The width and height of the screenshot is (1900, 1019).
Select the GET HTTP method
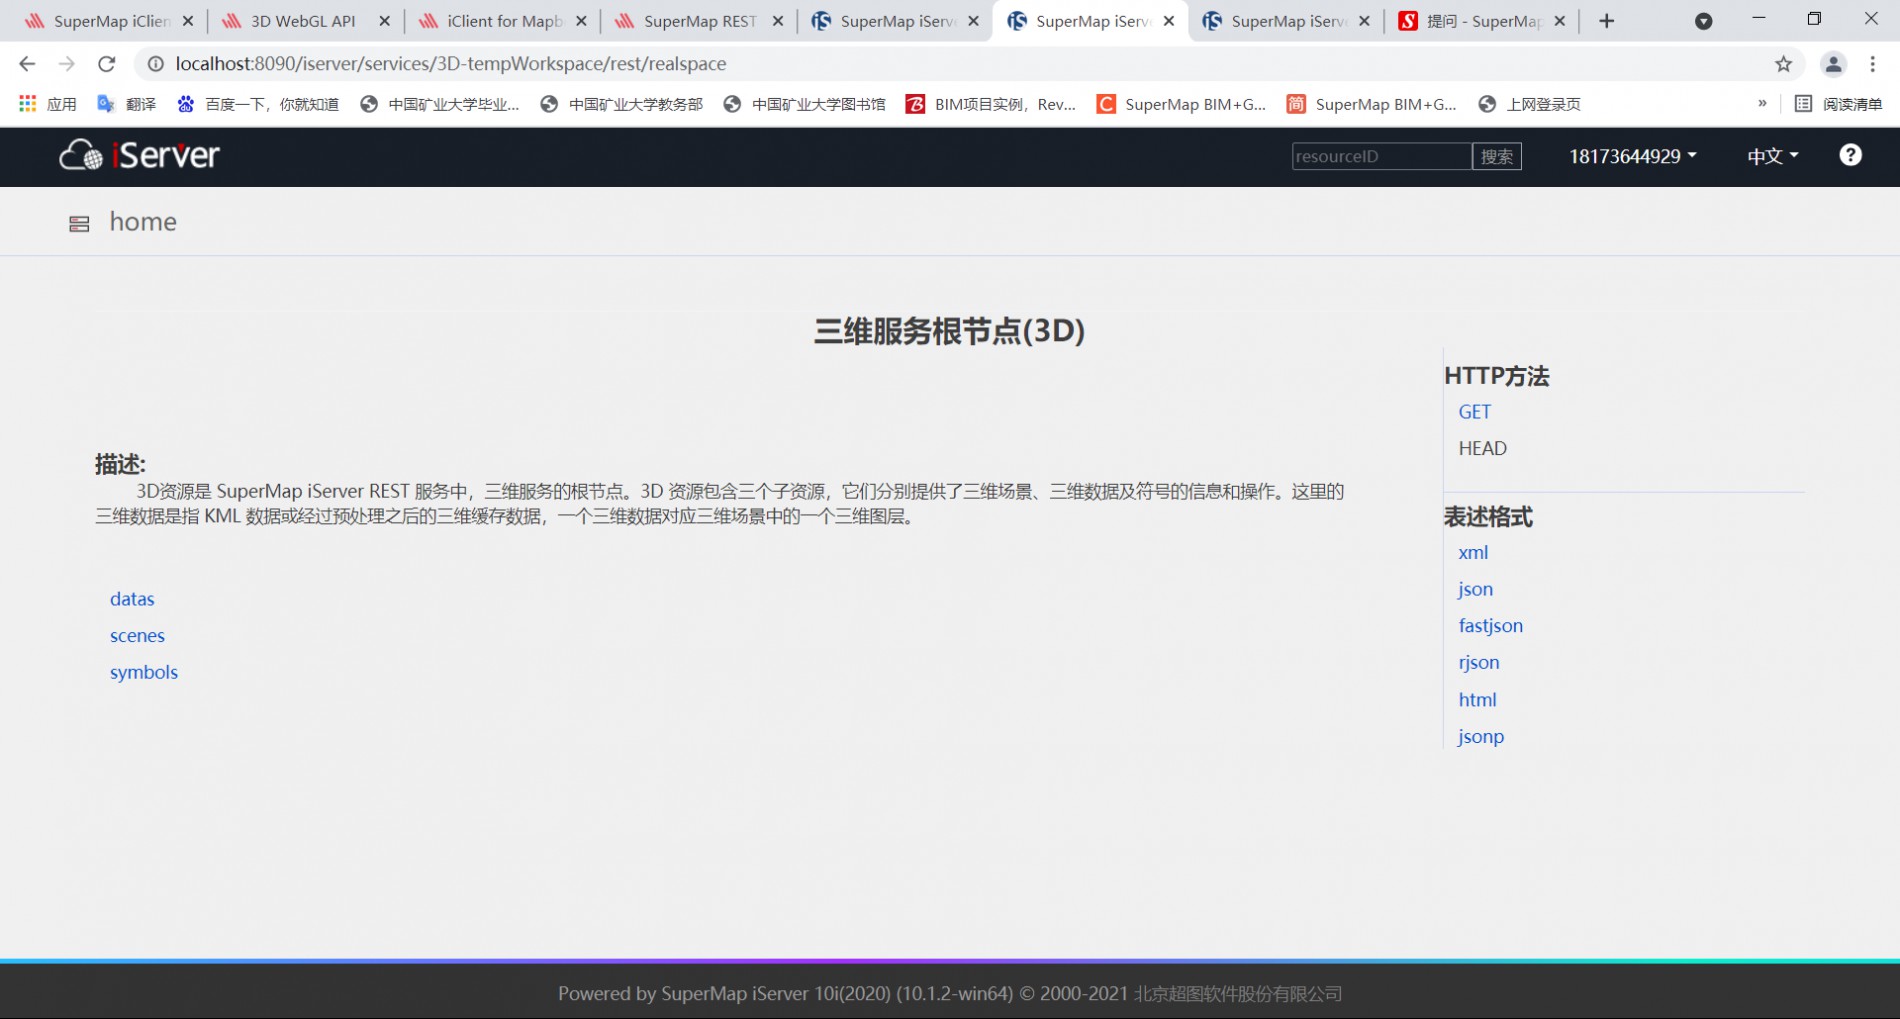click(x=1474, y=412)
